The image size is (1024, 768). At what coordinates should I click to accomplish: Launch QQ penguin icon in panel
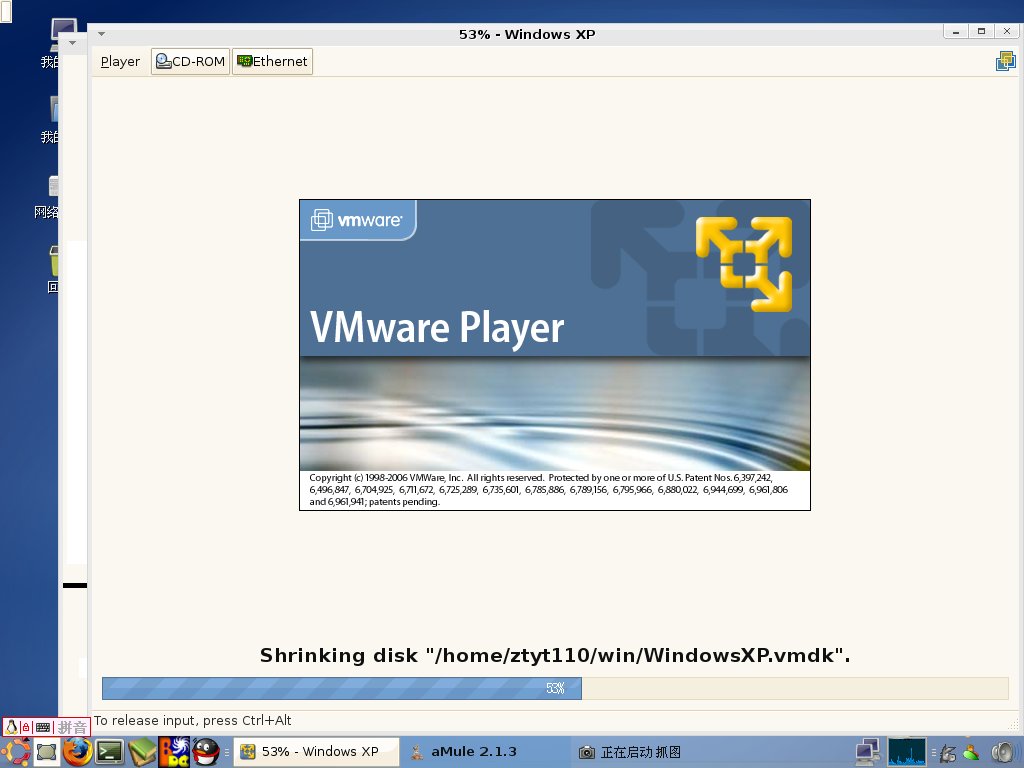[x=206, y=752]
